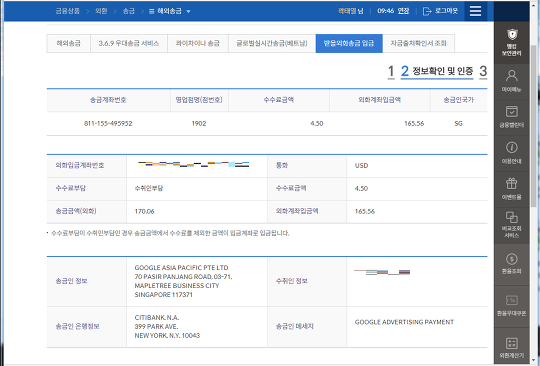Go to 금융상품 in the breadcrumb
Screen dimensions: 540x366
coord(68,11)
